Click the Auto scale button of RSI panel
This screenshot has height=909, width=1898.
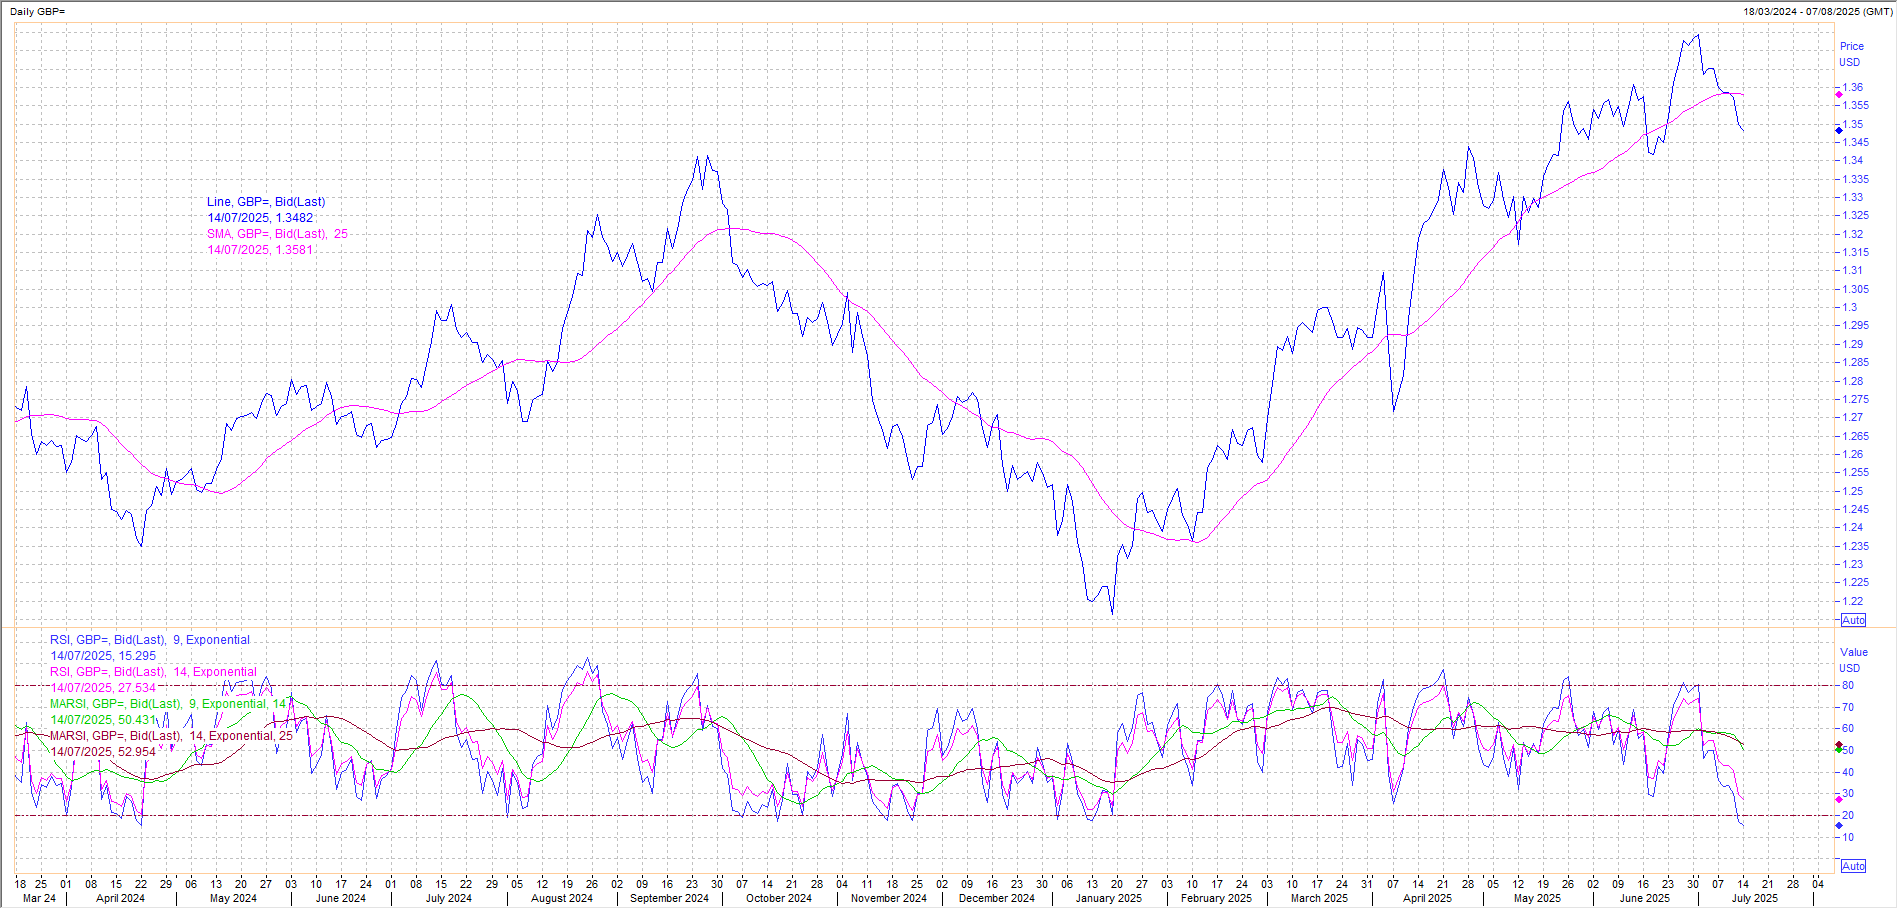(x=1853, y=866)
